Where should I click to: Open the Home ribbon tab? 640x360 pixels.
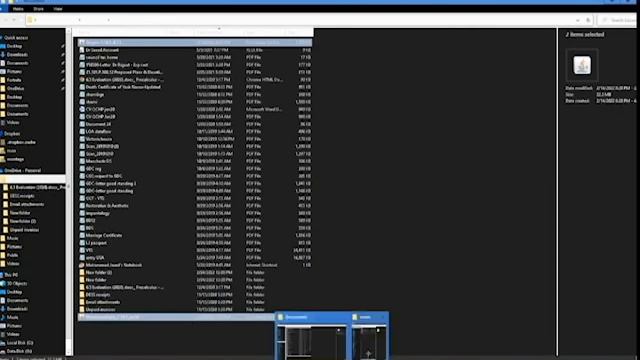pyautogui.click(x=18, y=9)
